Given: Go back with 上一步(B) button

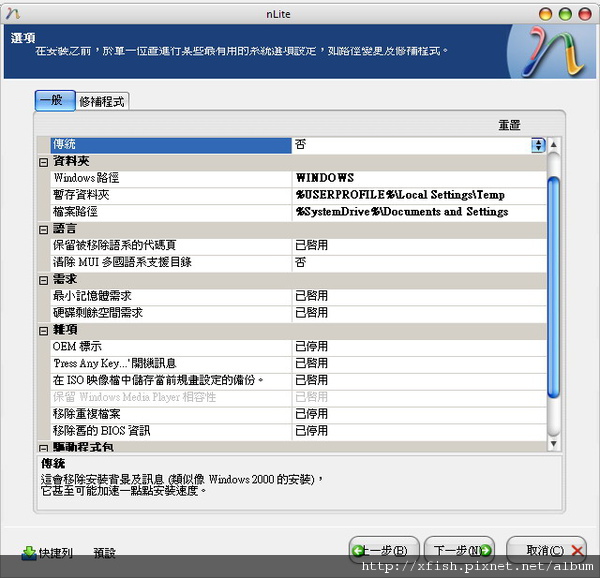Looking at the screenshot, I should click(384, 550).
